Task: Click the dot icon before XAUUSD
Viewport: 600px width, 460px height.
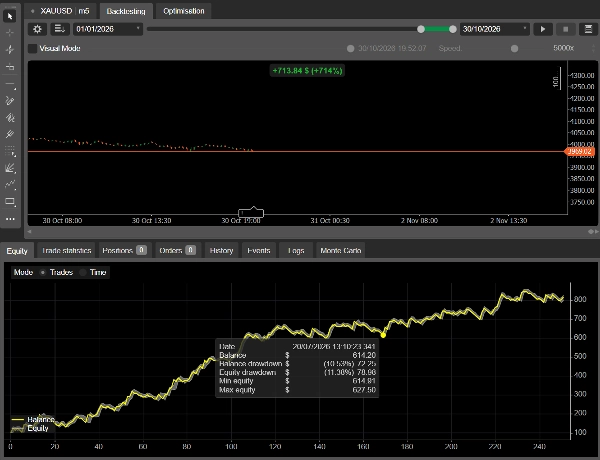Action: (33, 11)
